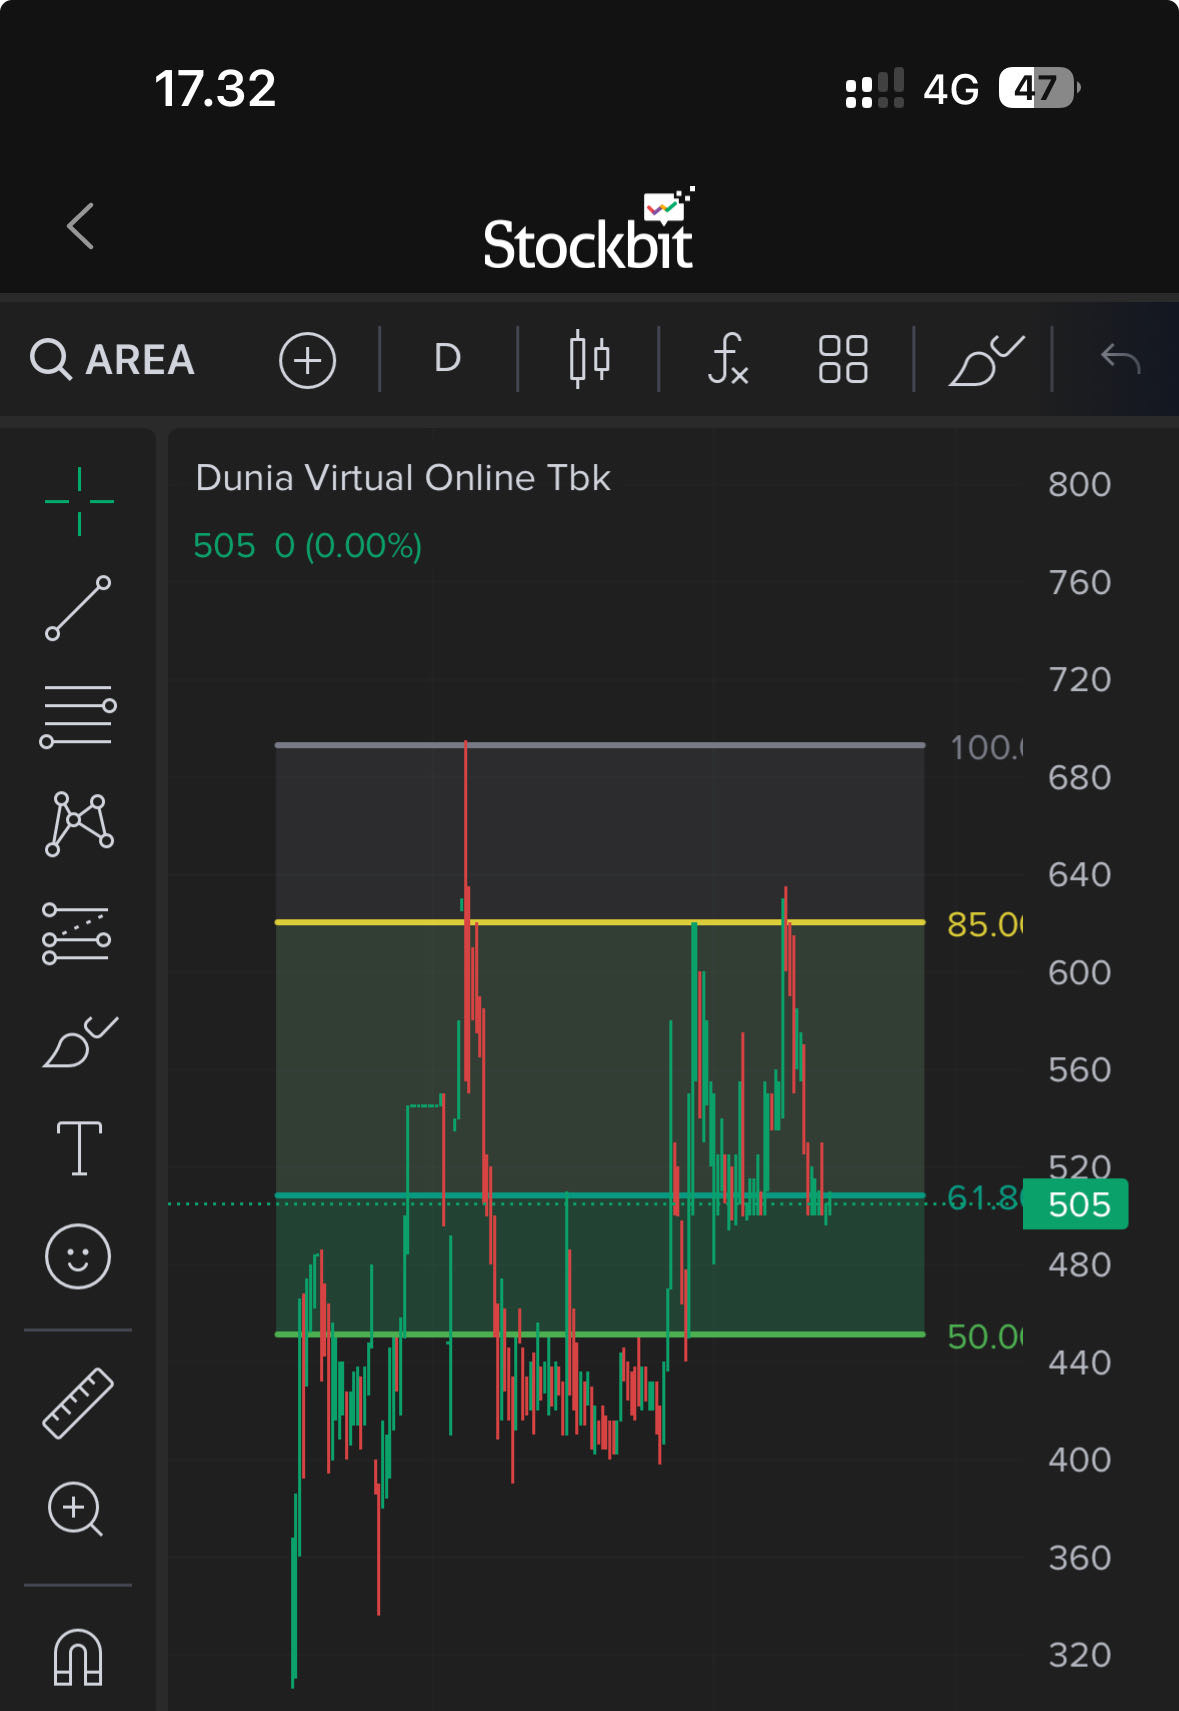Open the emoji sticker tool
Viewport: 1179px width, 1711px height.
click(78, 1256)
